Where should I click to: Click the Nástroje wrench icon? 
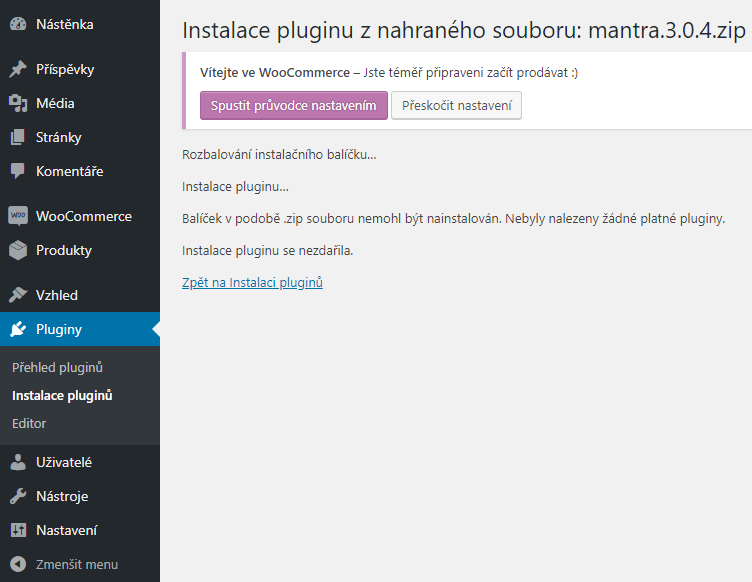tap(18, 496)
